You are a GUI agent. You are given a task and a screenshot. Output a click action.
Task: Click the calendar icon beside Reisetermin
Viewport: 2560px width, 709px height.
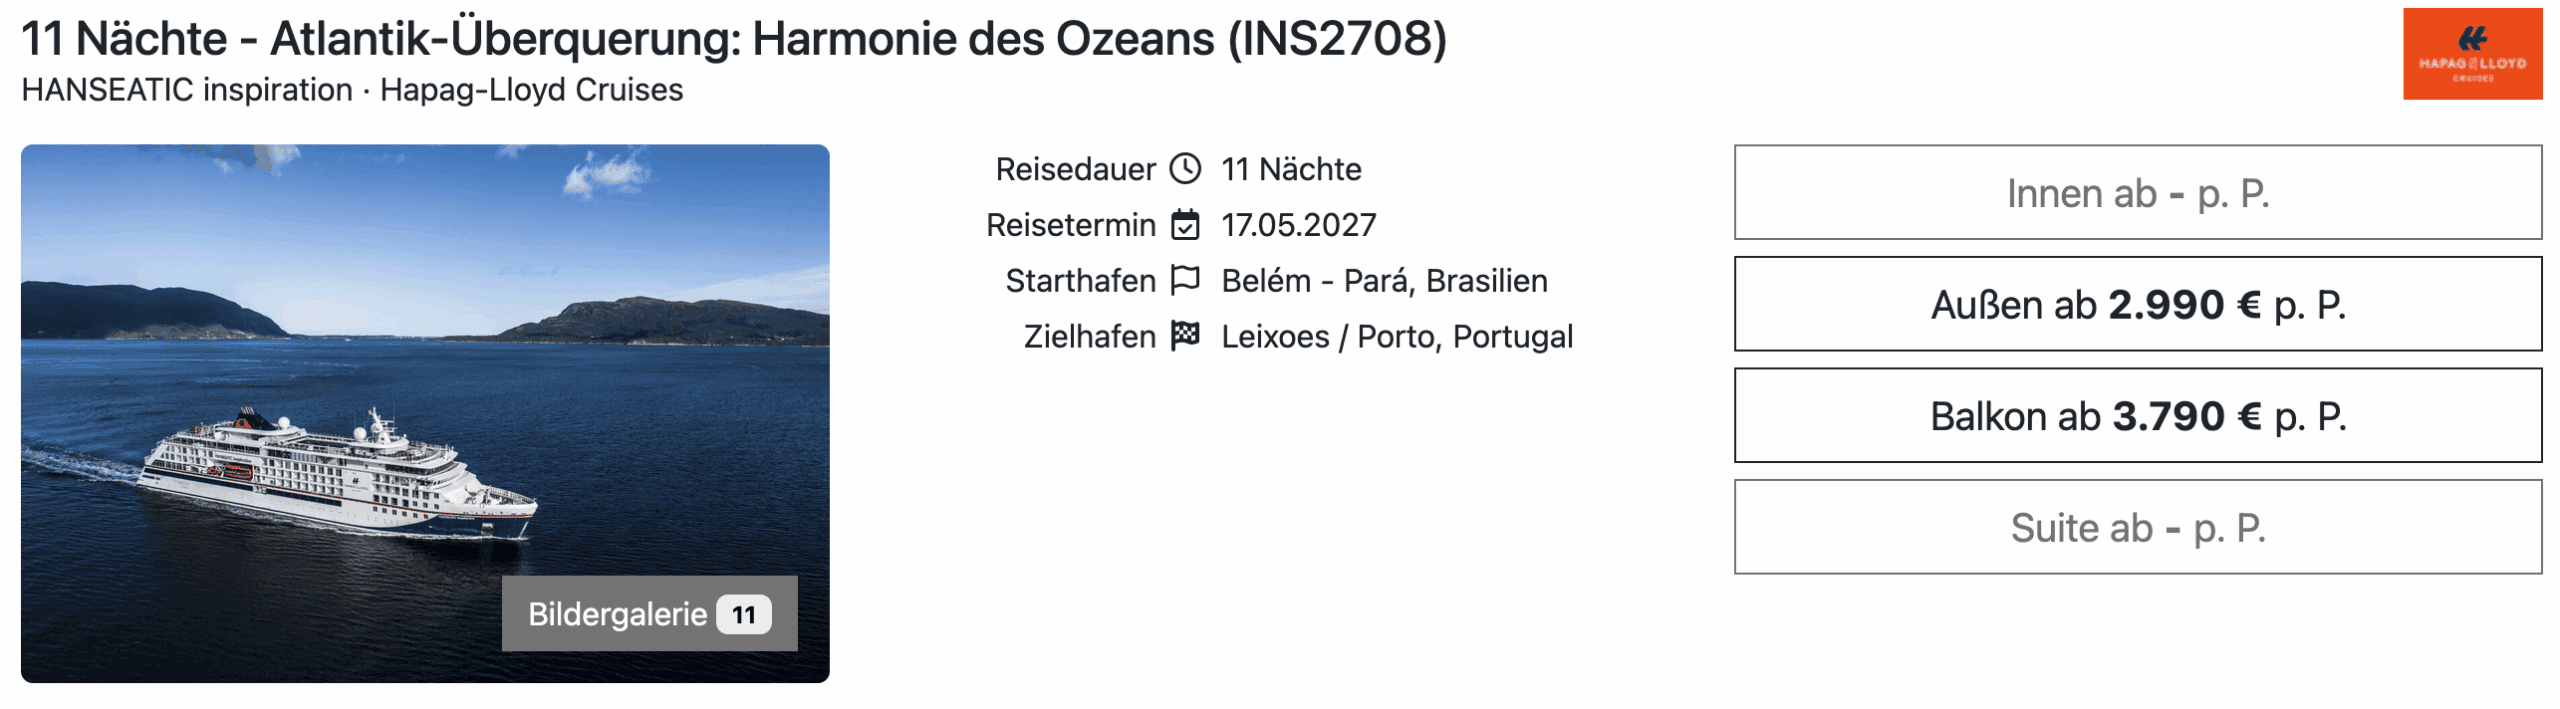(x=1185, y=225)
